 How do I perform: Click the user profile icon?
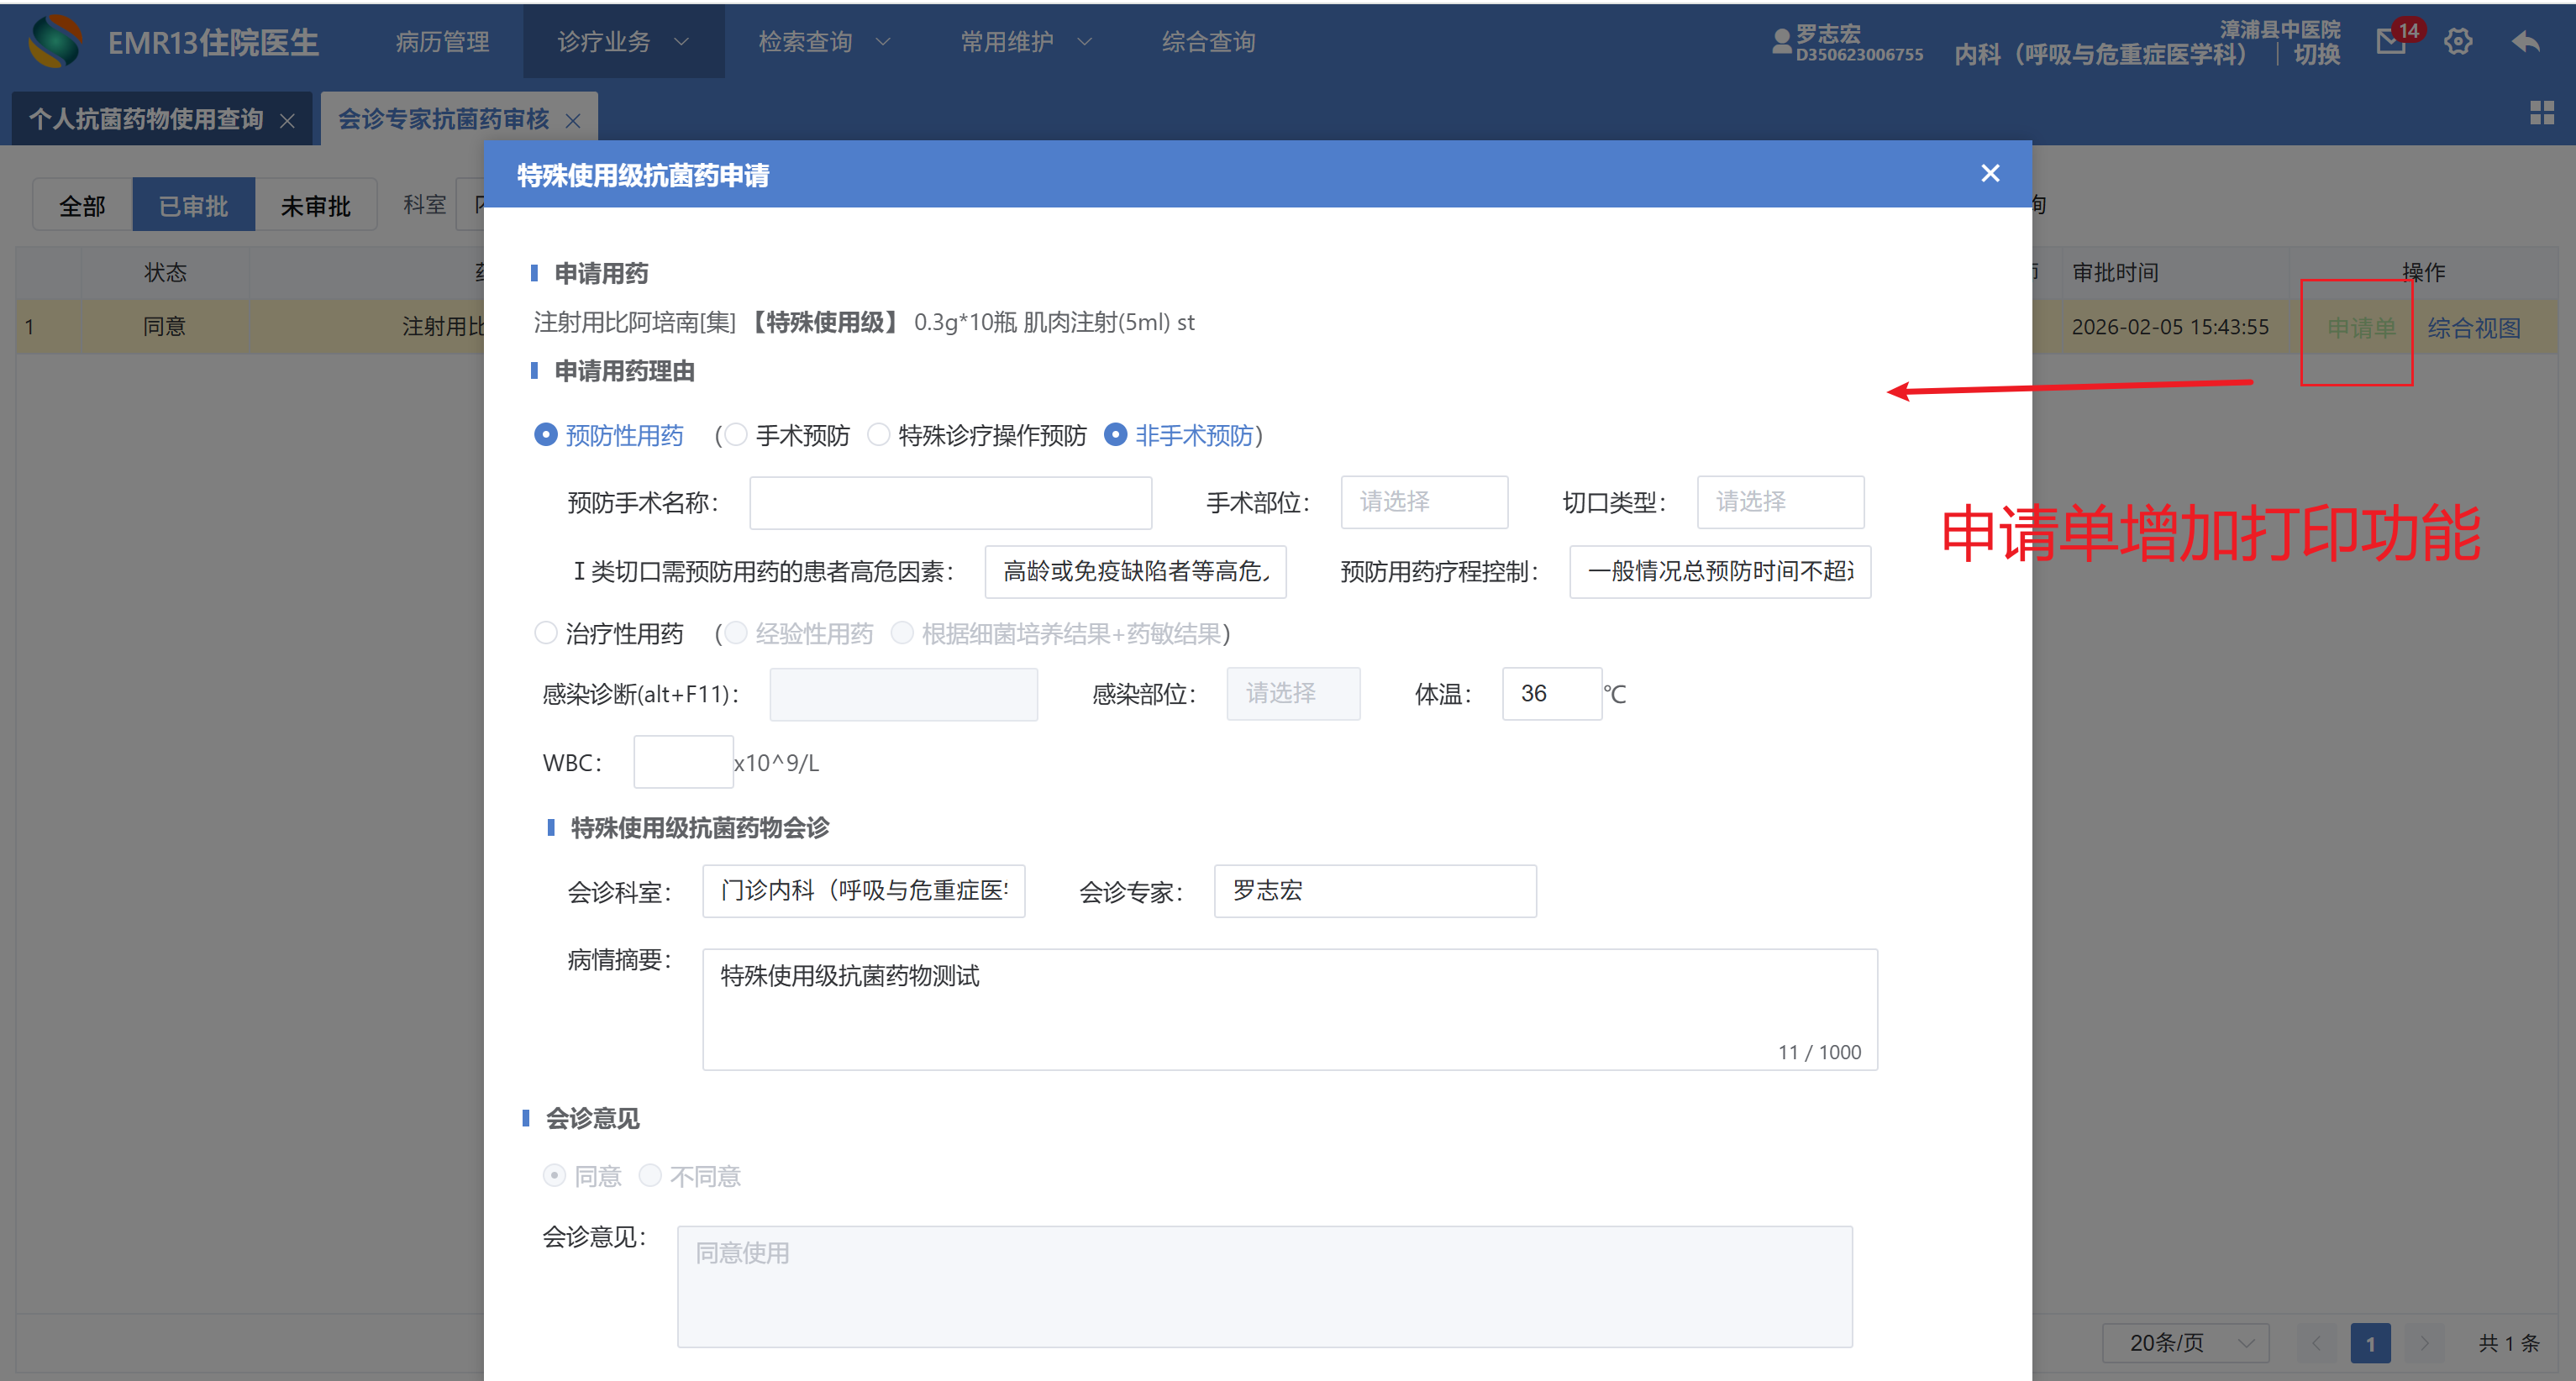(1781, 42)
